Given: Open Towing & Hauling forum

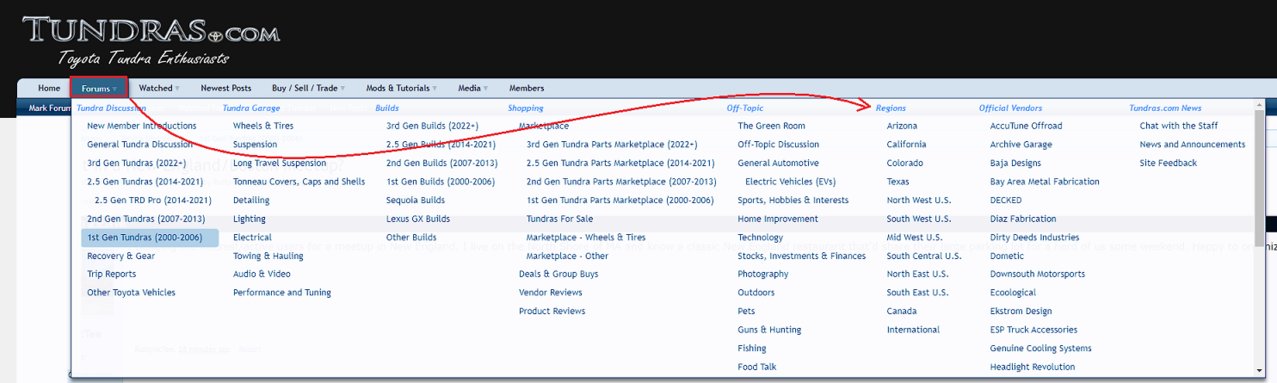Looking at the screenshot, I should [x=268, y=256].
